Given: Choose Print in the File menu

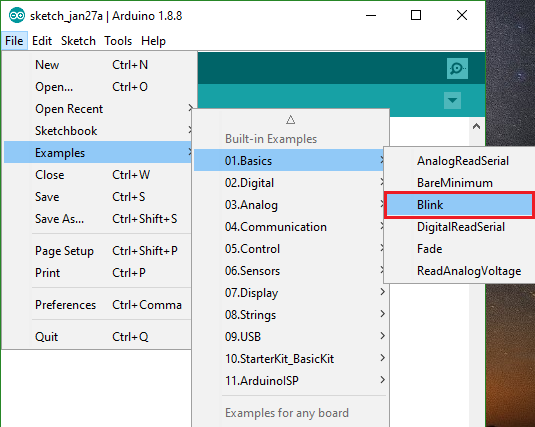Looking at the screenshot, I should coord(98,273).
